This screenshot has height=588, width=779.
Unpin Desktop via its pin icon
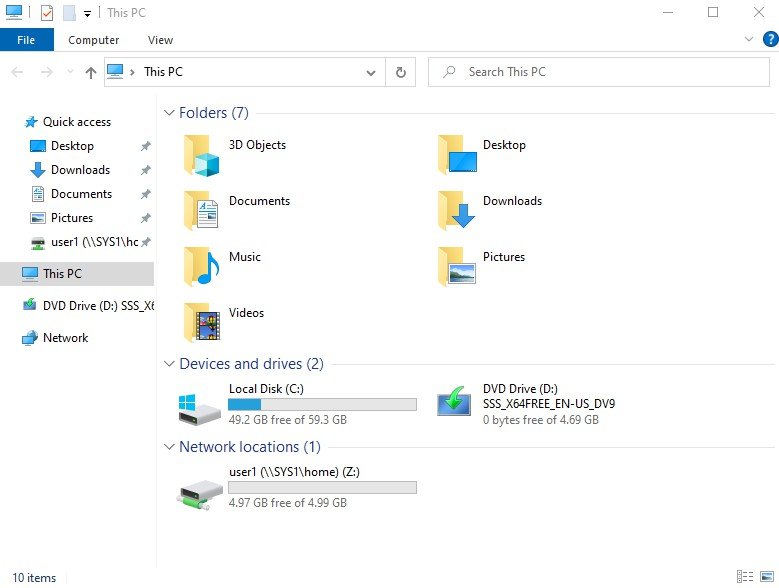point(145,146)
